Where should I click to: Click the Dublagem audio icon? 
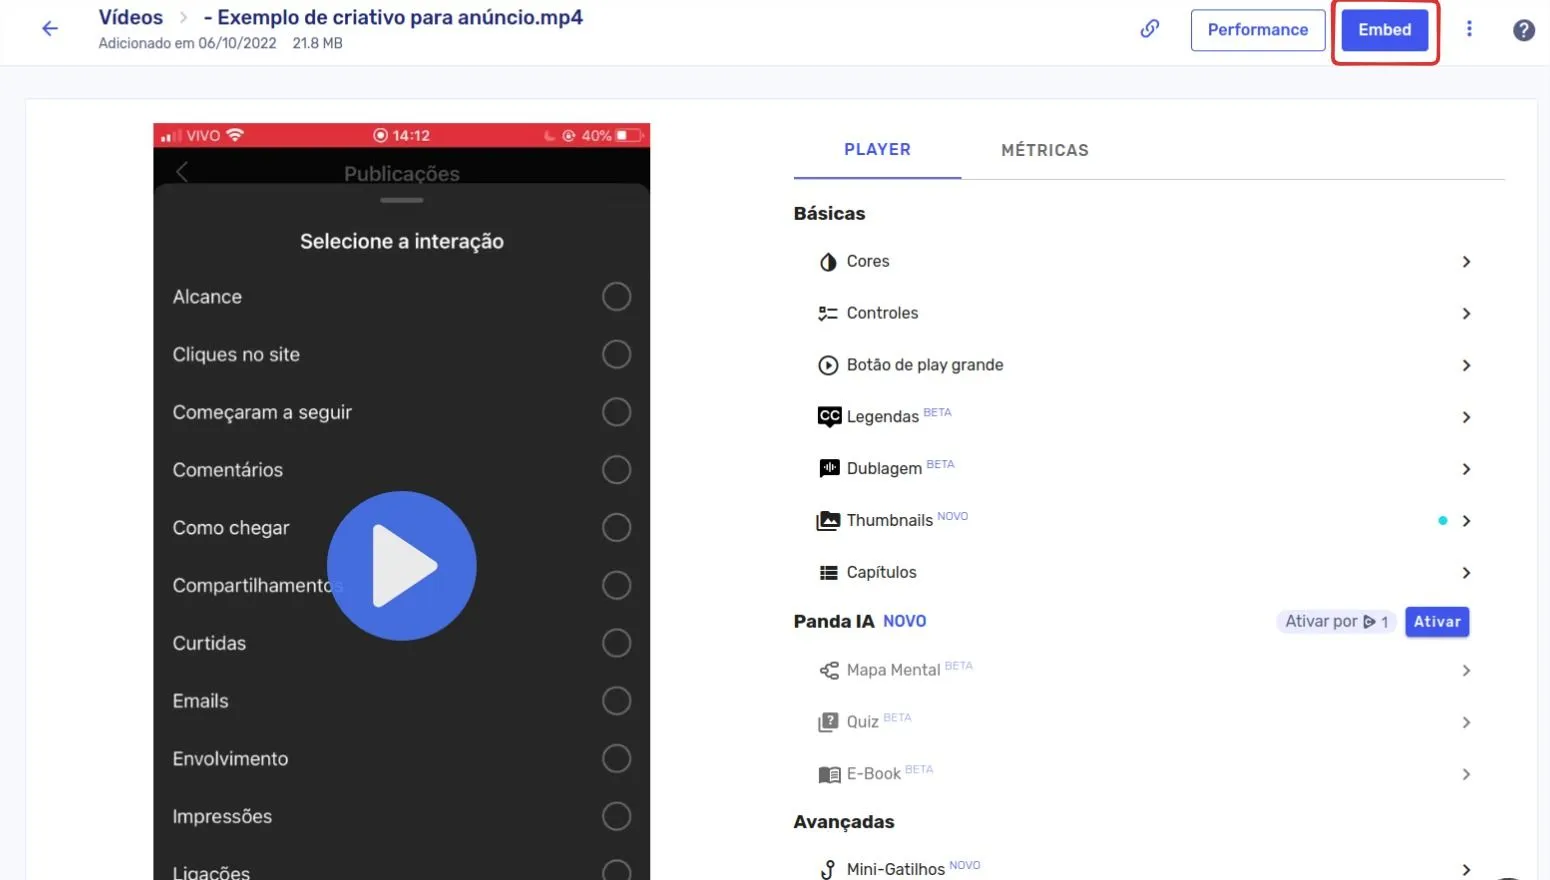pyautogui.click(x=829, y=469)
